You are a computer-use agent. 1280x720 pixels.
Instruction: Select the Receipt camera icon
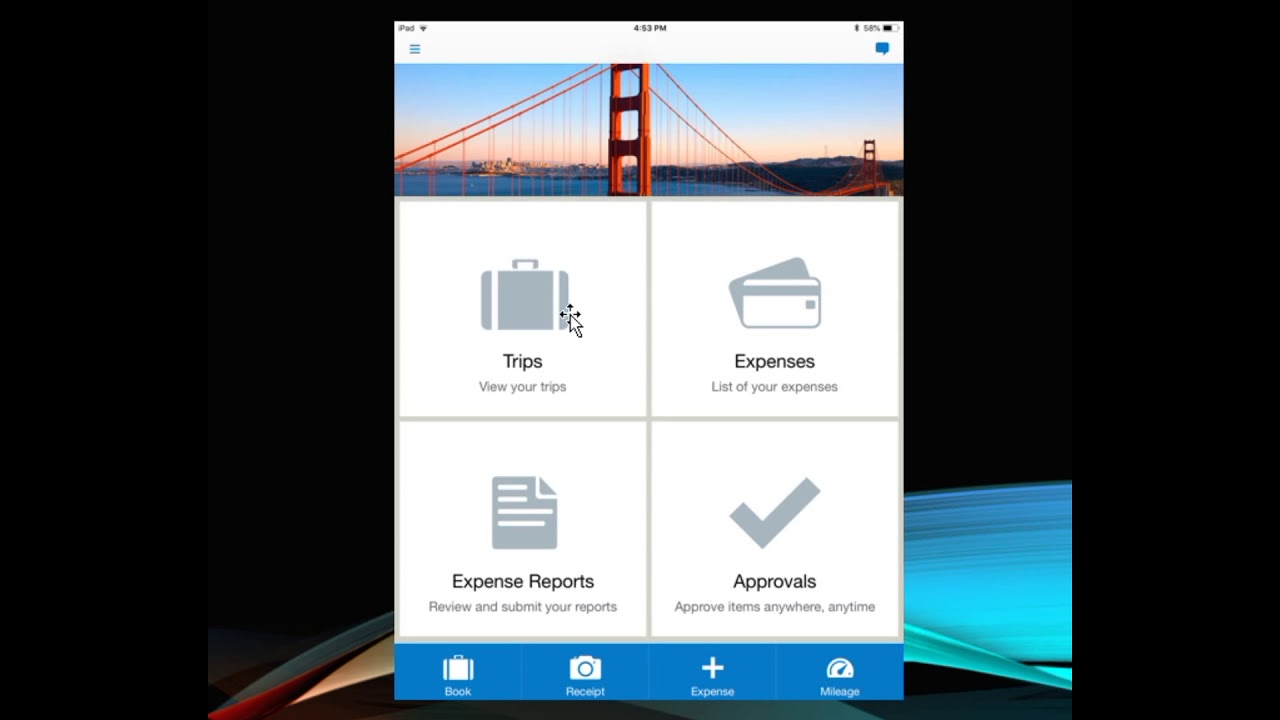coord(585,668)
